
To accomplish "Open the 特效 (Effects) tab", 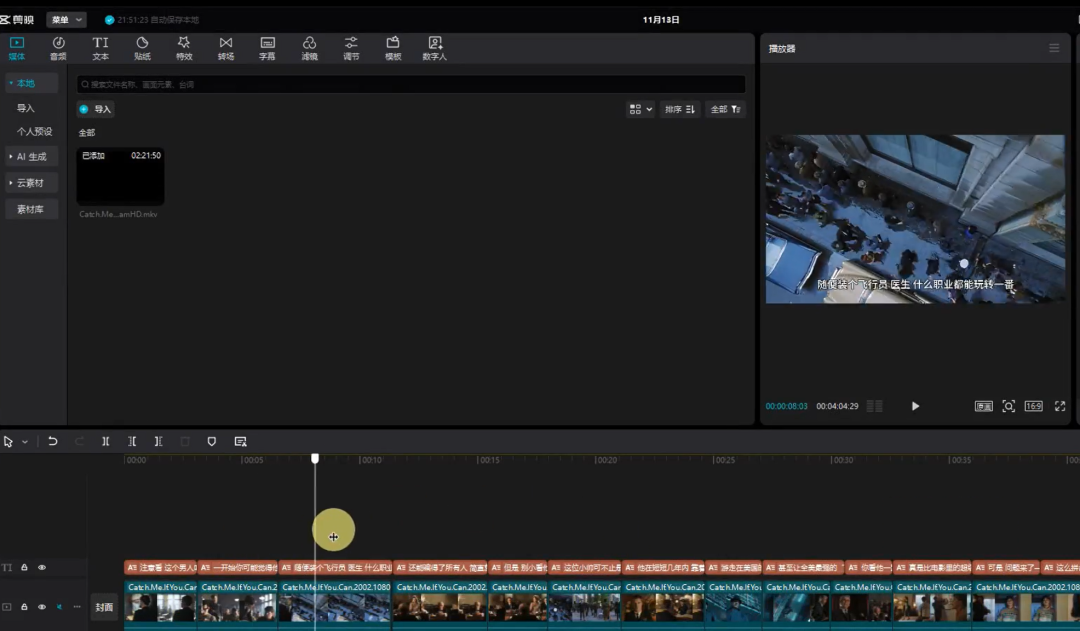I will point(184,48).
